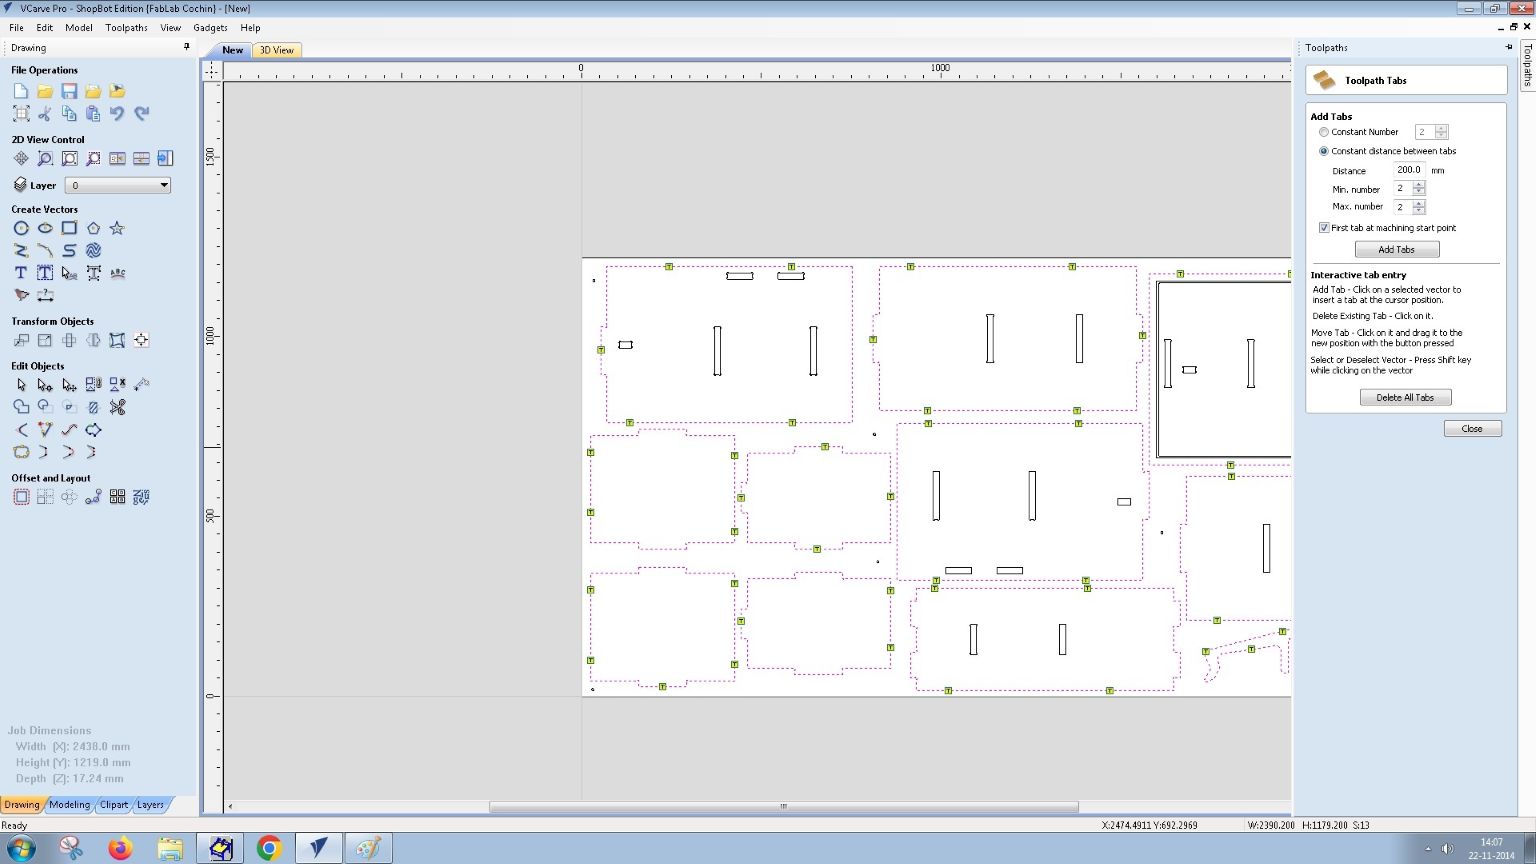Open File Explorer from the taskbar
Viewport: 1536px width, 864px height.
click(170, 849)
